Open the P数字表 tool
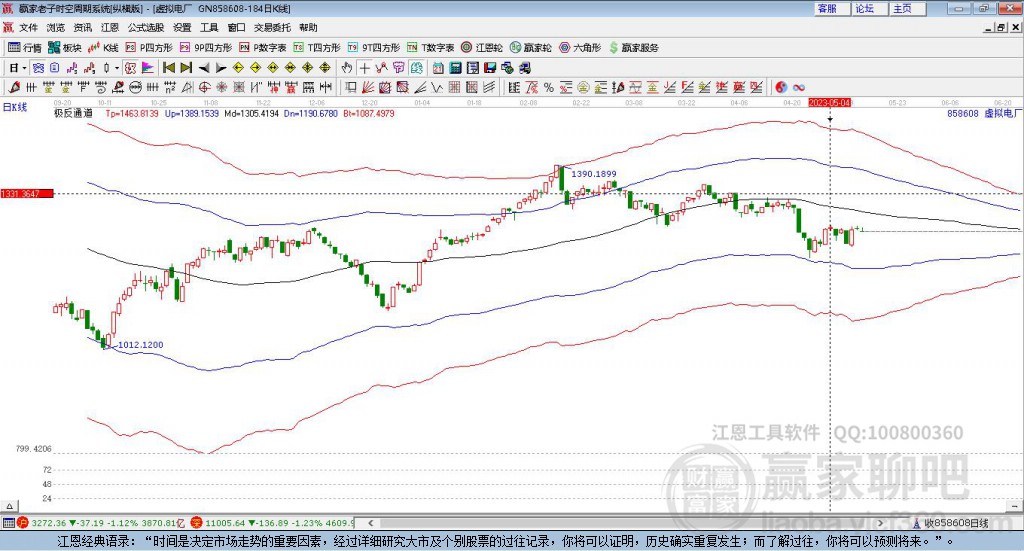The width and height of the screenshot is (1024, 551). pos(263,48)
